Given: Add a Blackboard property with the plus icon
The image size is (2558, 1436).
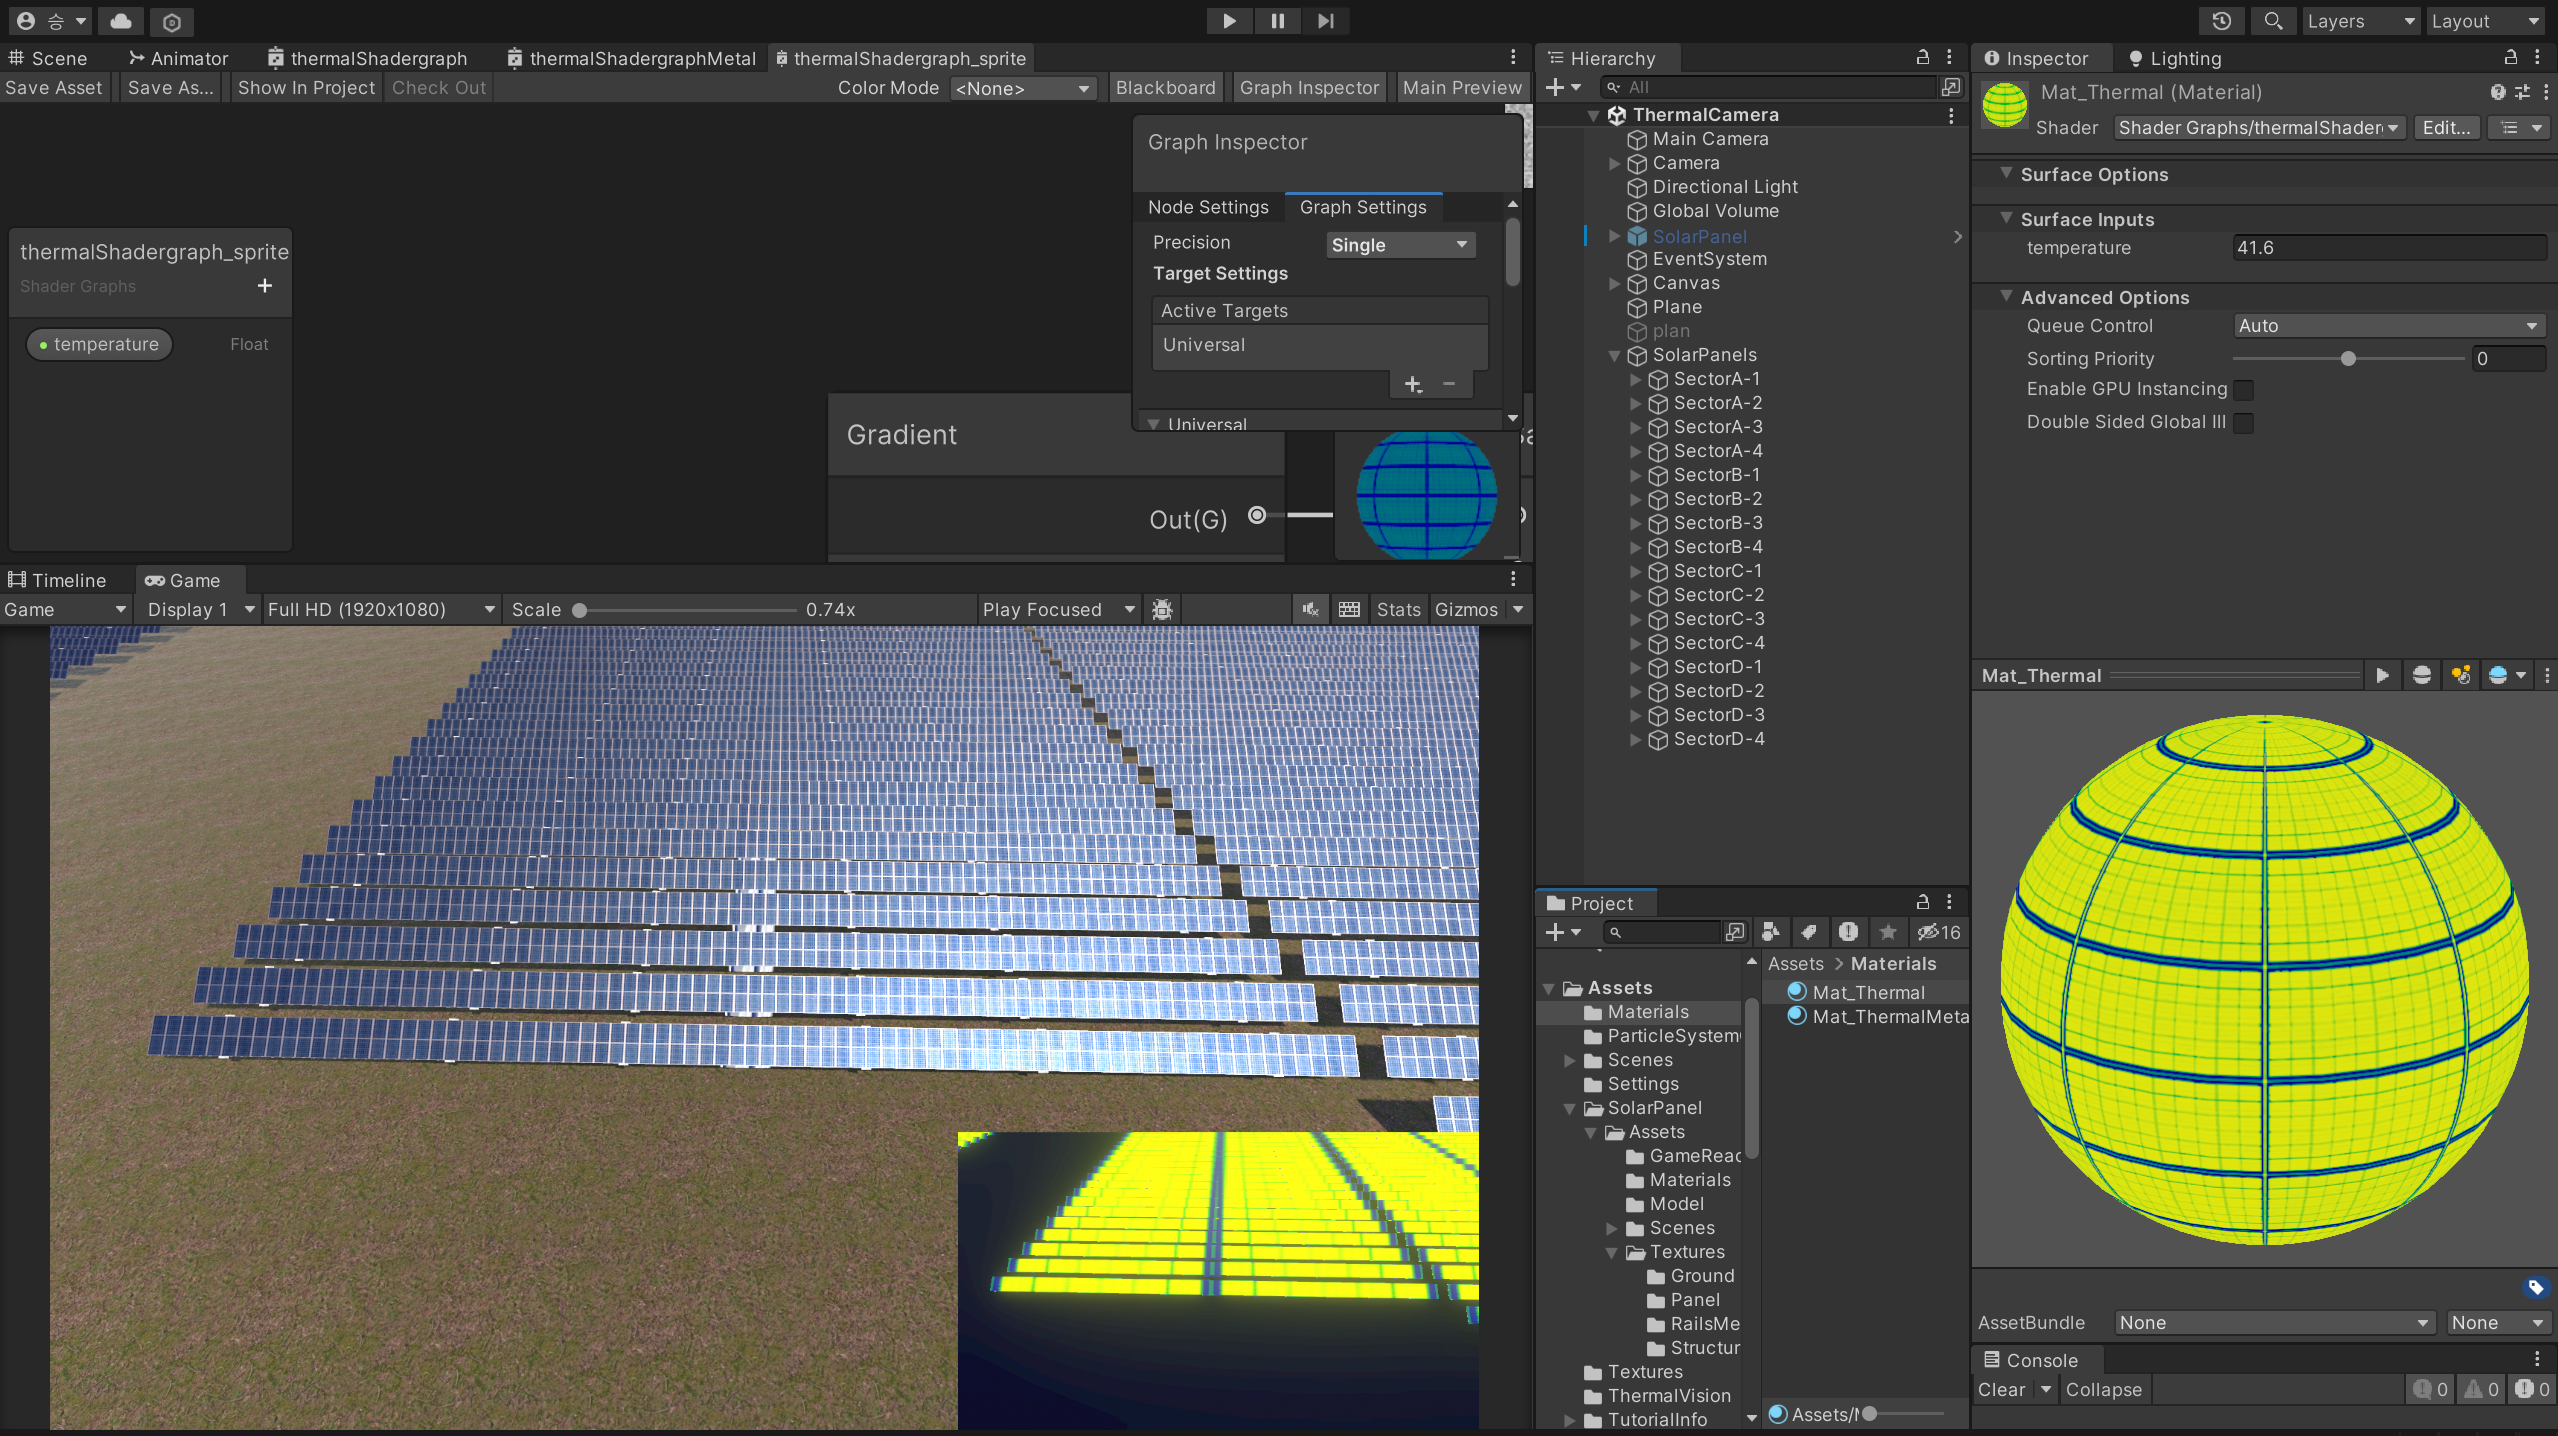Looking at the screenshot, I should pyautogui.click(x=264, y=286).
